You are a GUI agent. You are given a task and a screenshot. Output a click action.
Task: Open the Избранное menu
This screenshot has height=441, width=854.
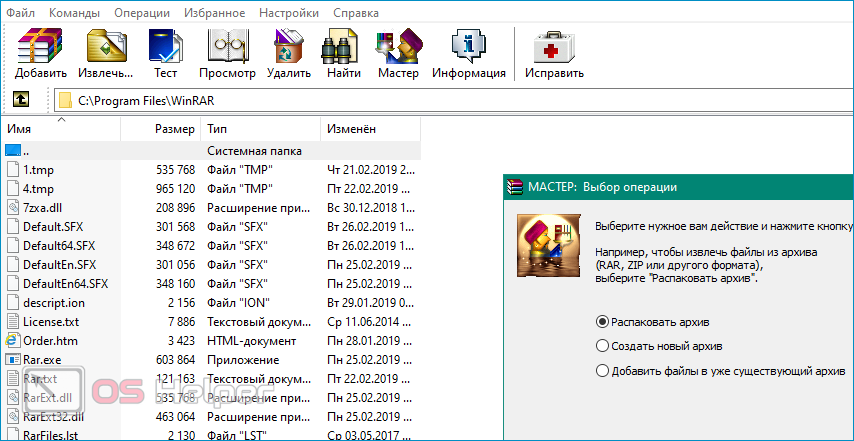(215, 13)
